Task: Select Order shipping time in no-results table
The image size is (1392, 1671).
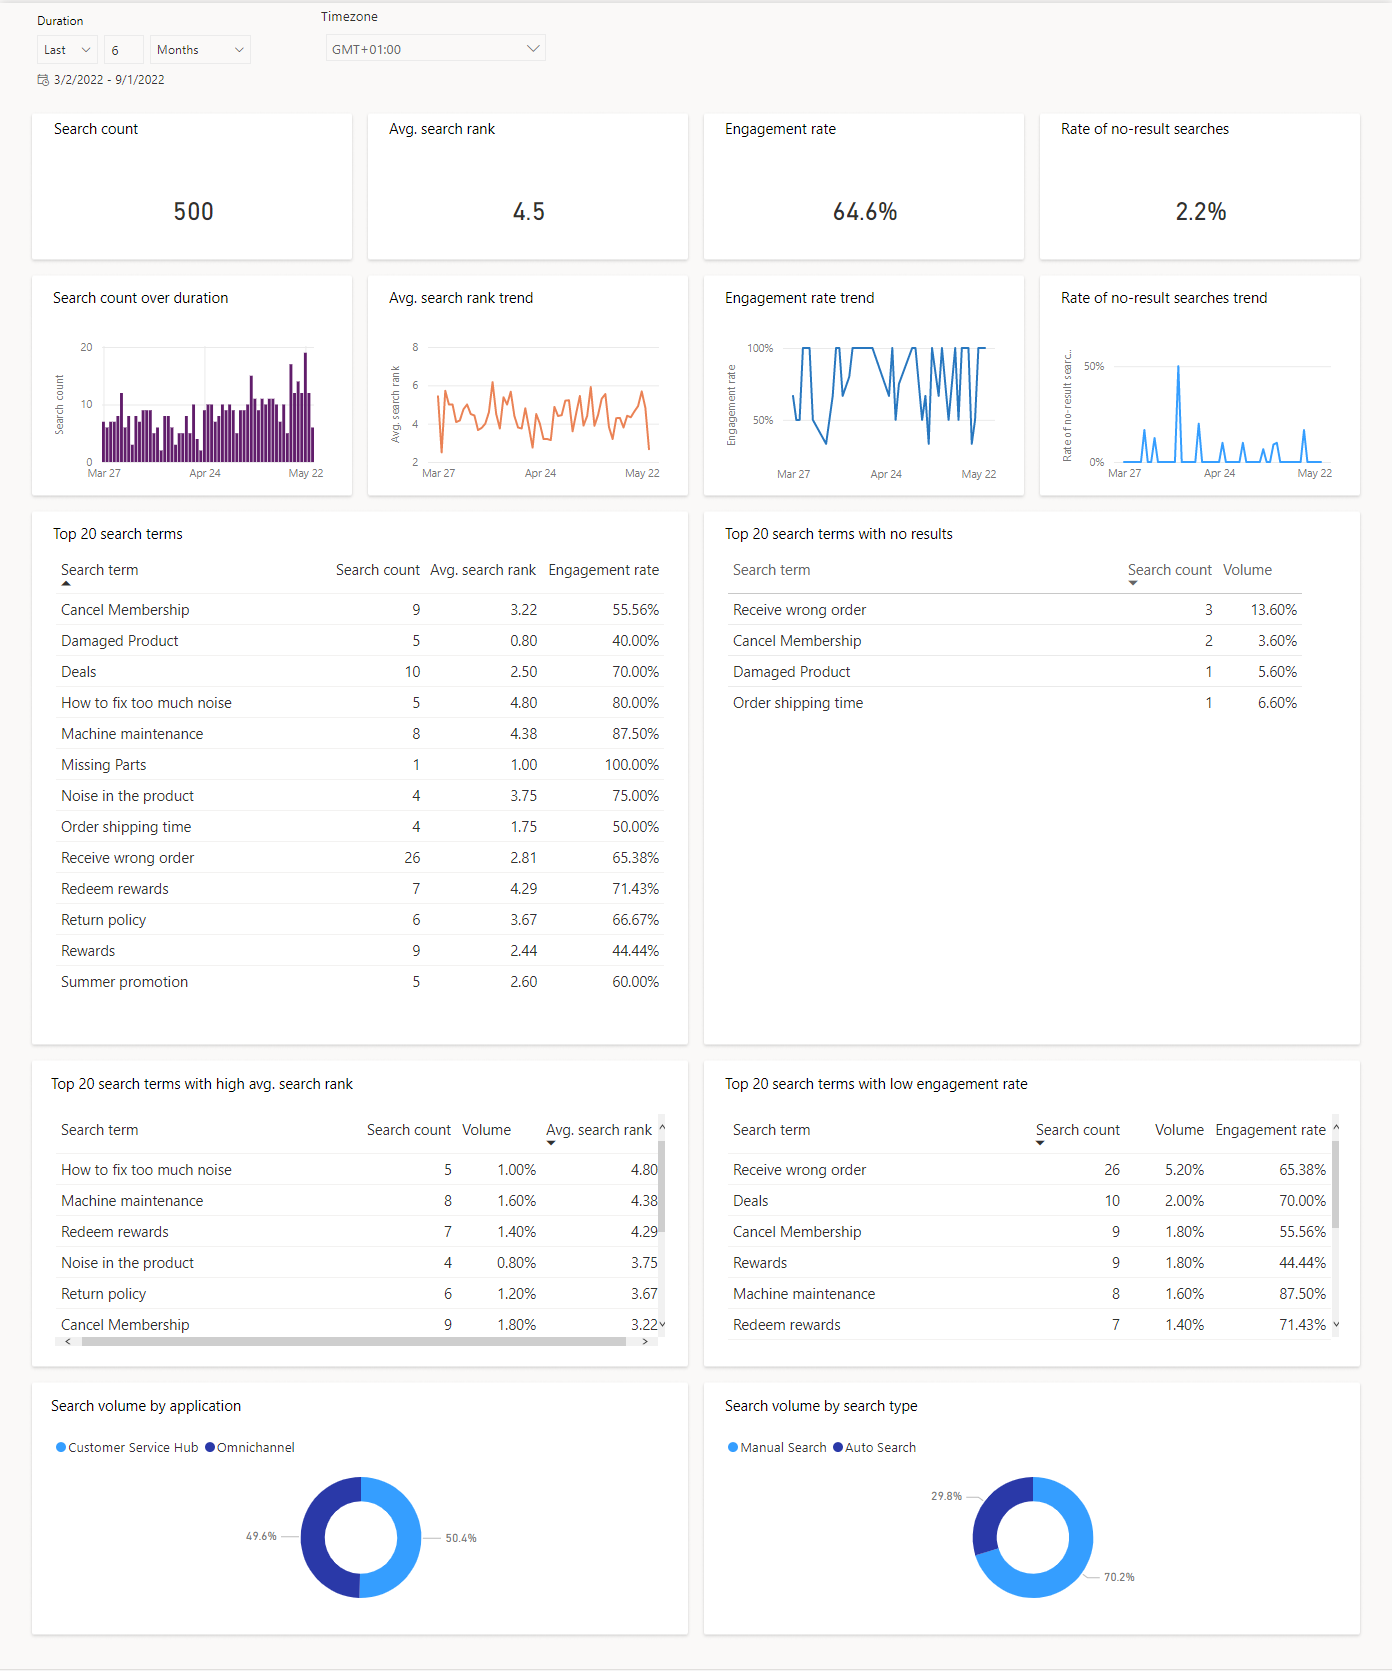Action: (x=1015, y=703)
